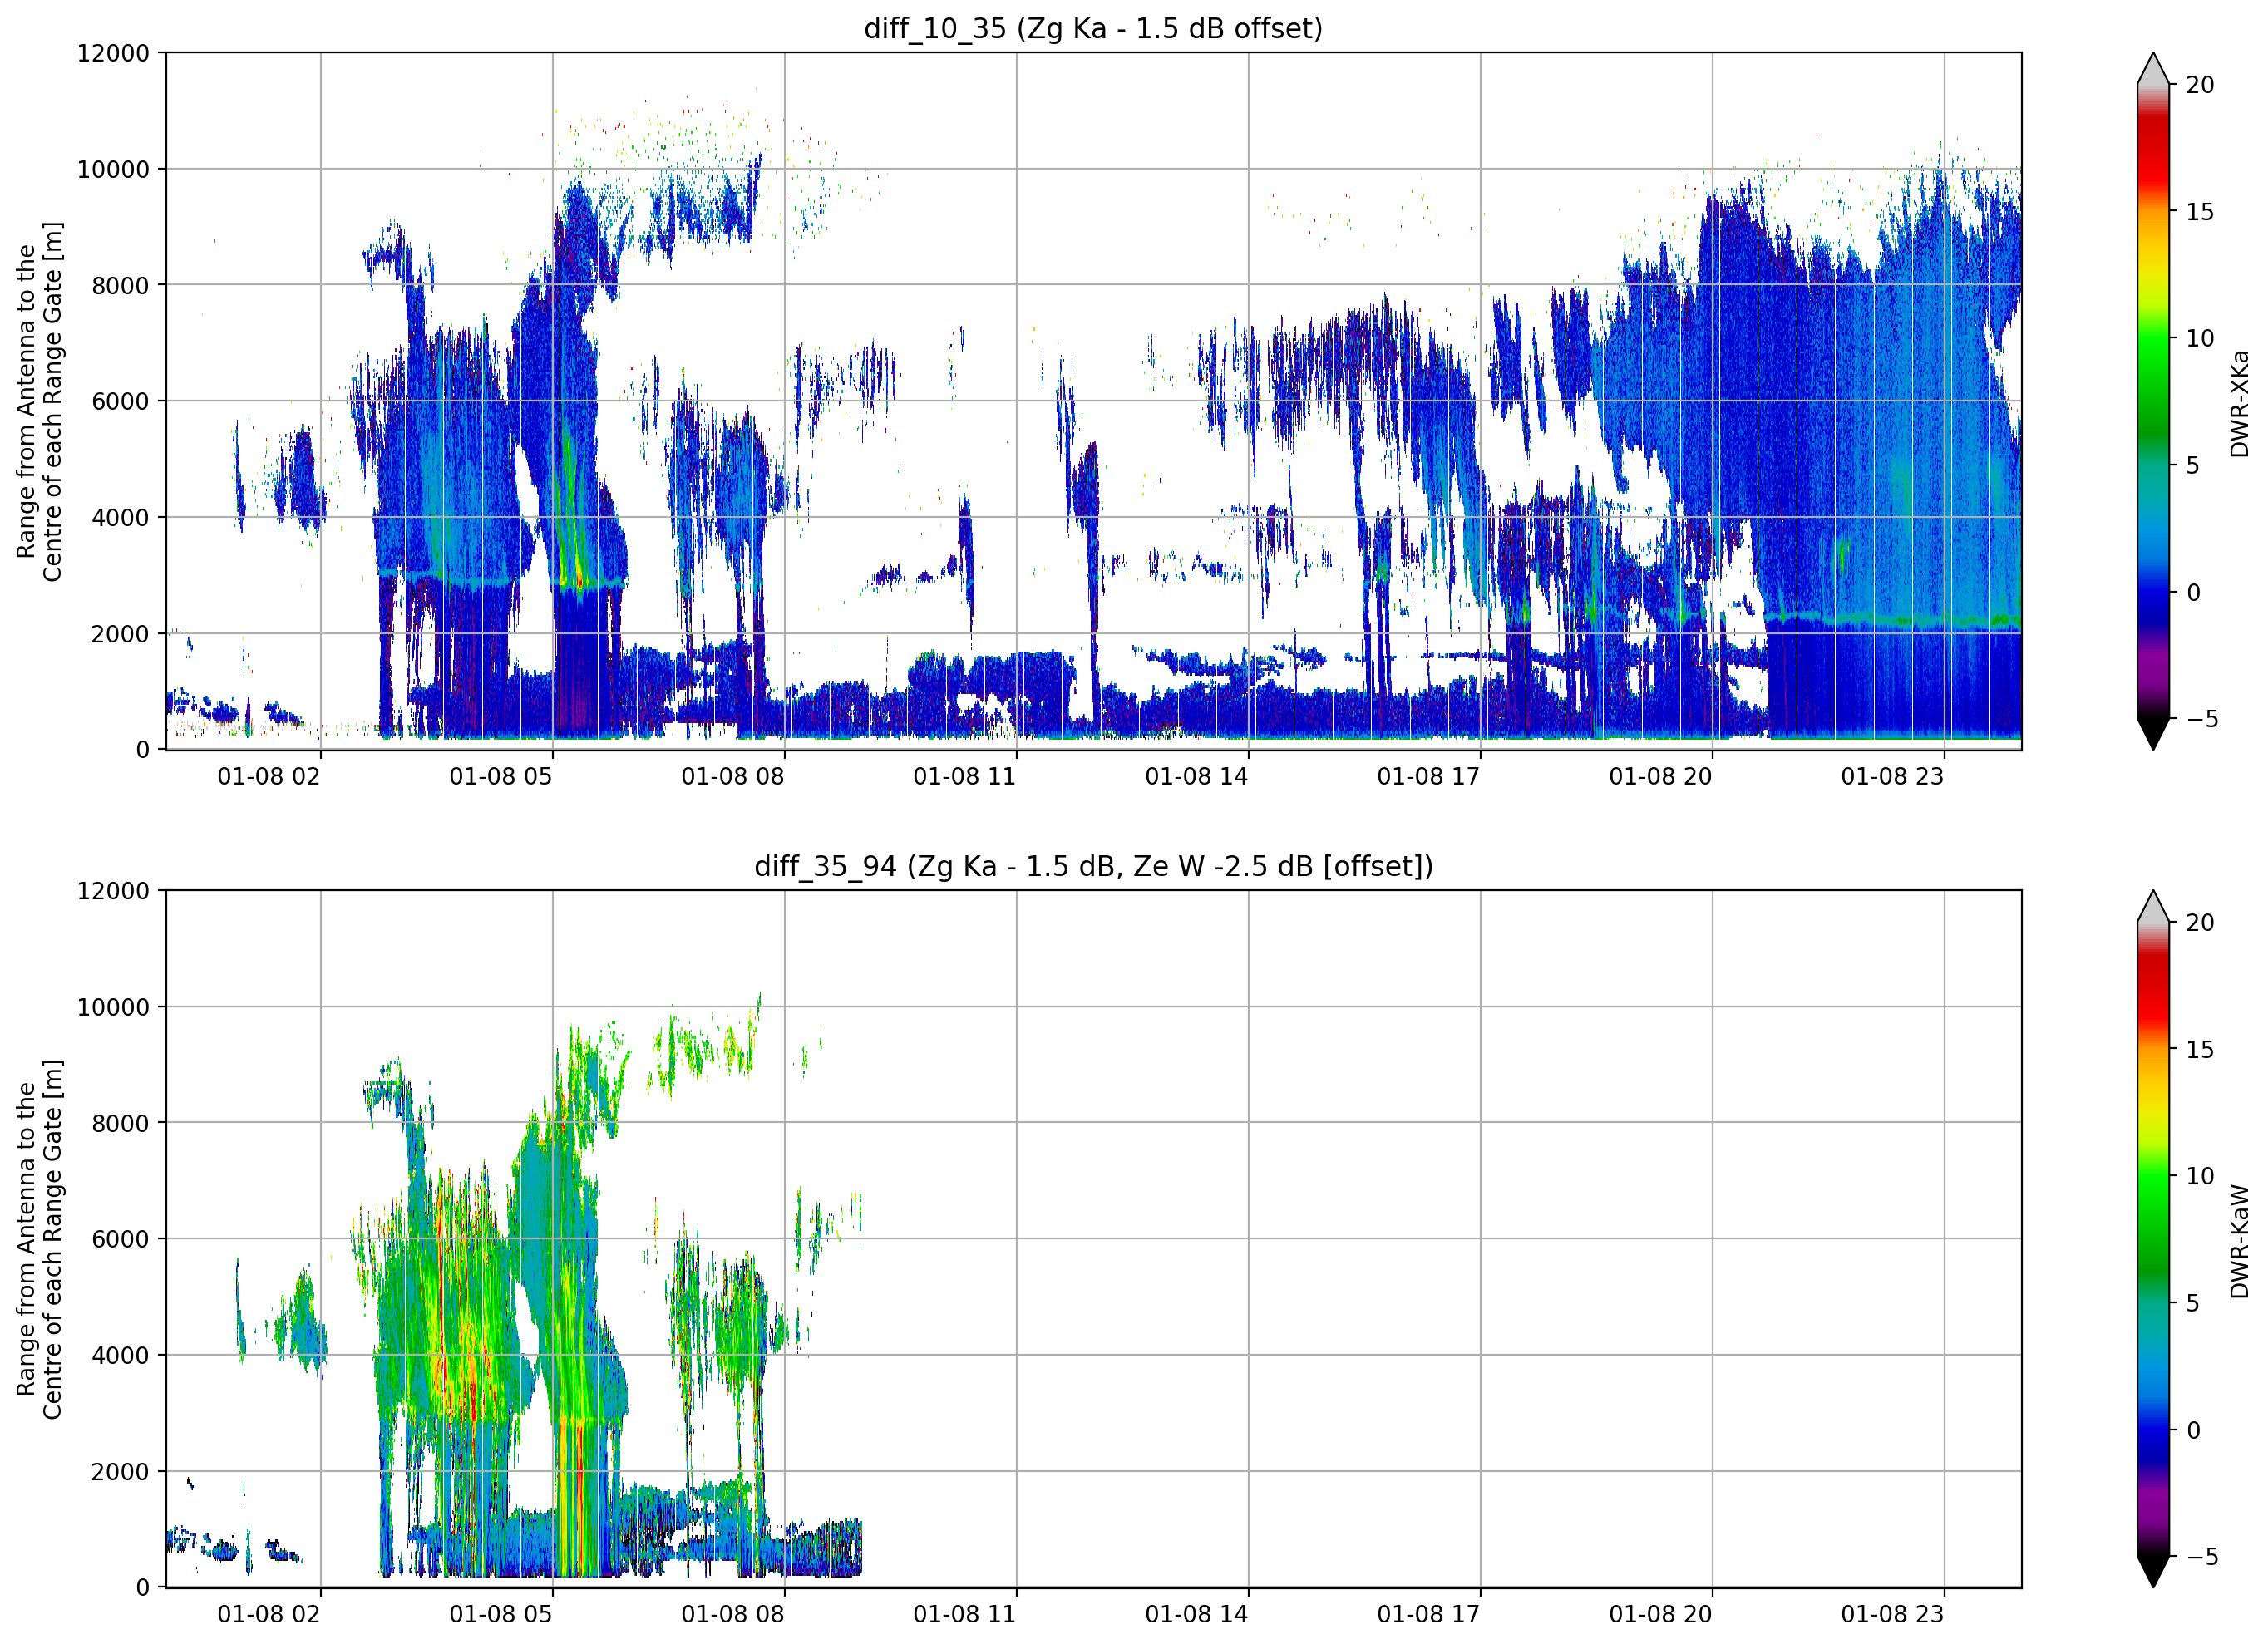Click the 01-08 17 x-tick under top plot
2268x1644 pixels.
point(1429,777)
